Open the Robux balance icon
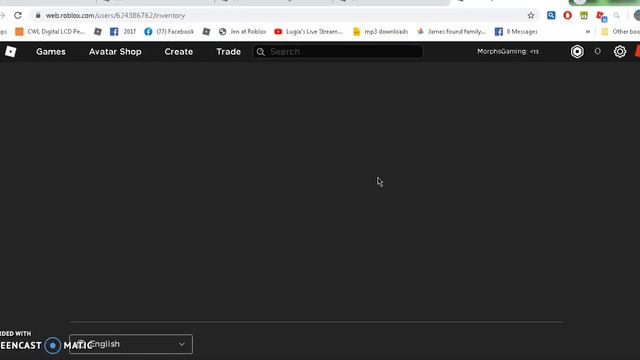 (x=577, y=51)
